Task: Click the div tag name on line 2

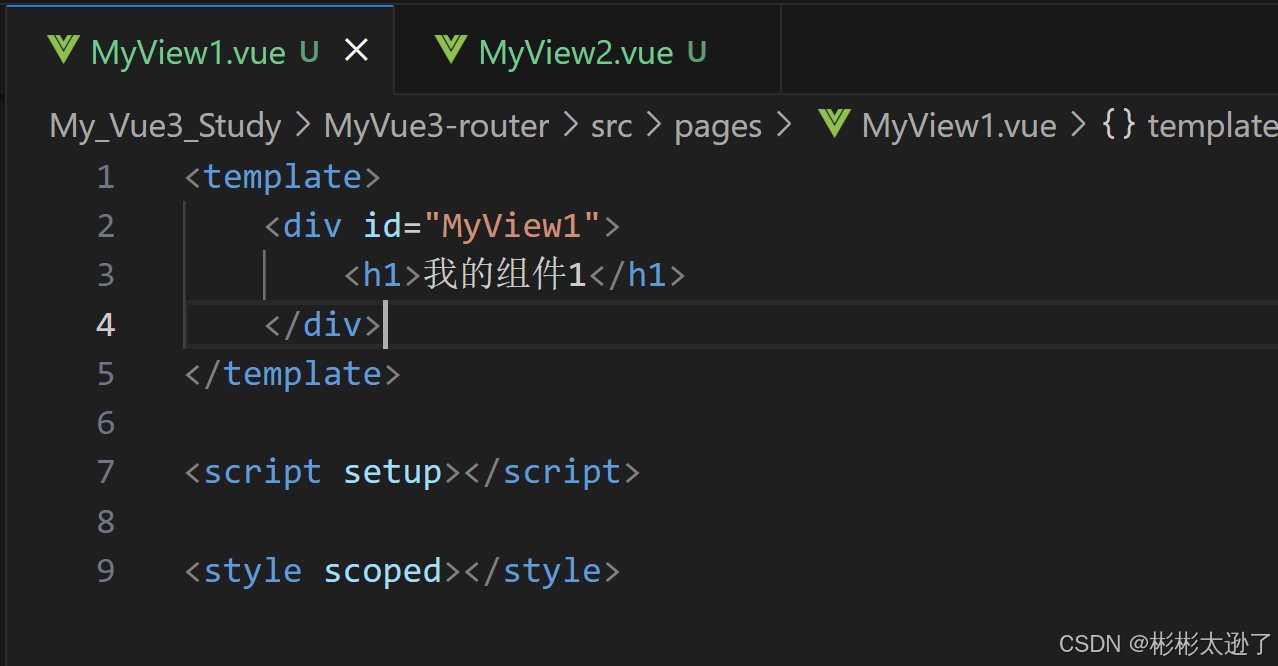Action: point(312,226)
